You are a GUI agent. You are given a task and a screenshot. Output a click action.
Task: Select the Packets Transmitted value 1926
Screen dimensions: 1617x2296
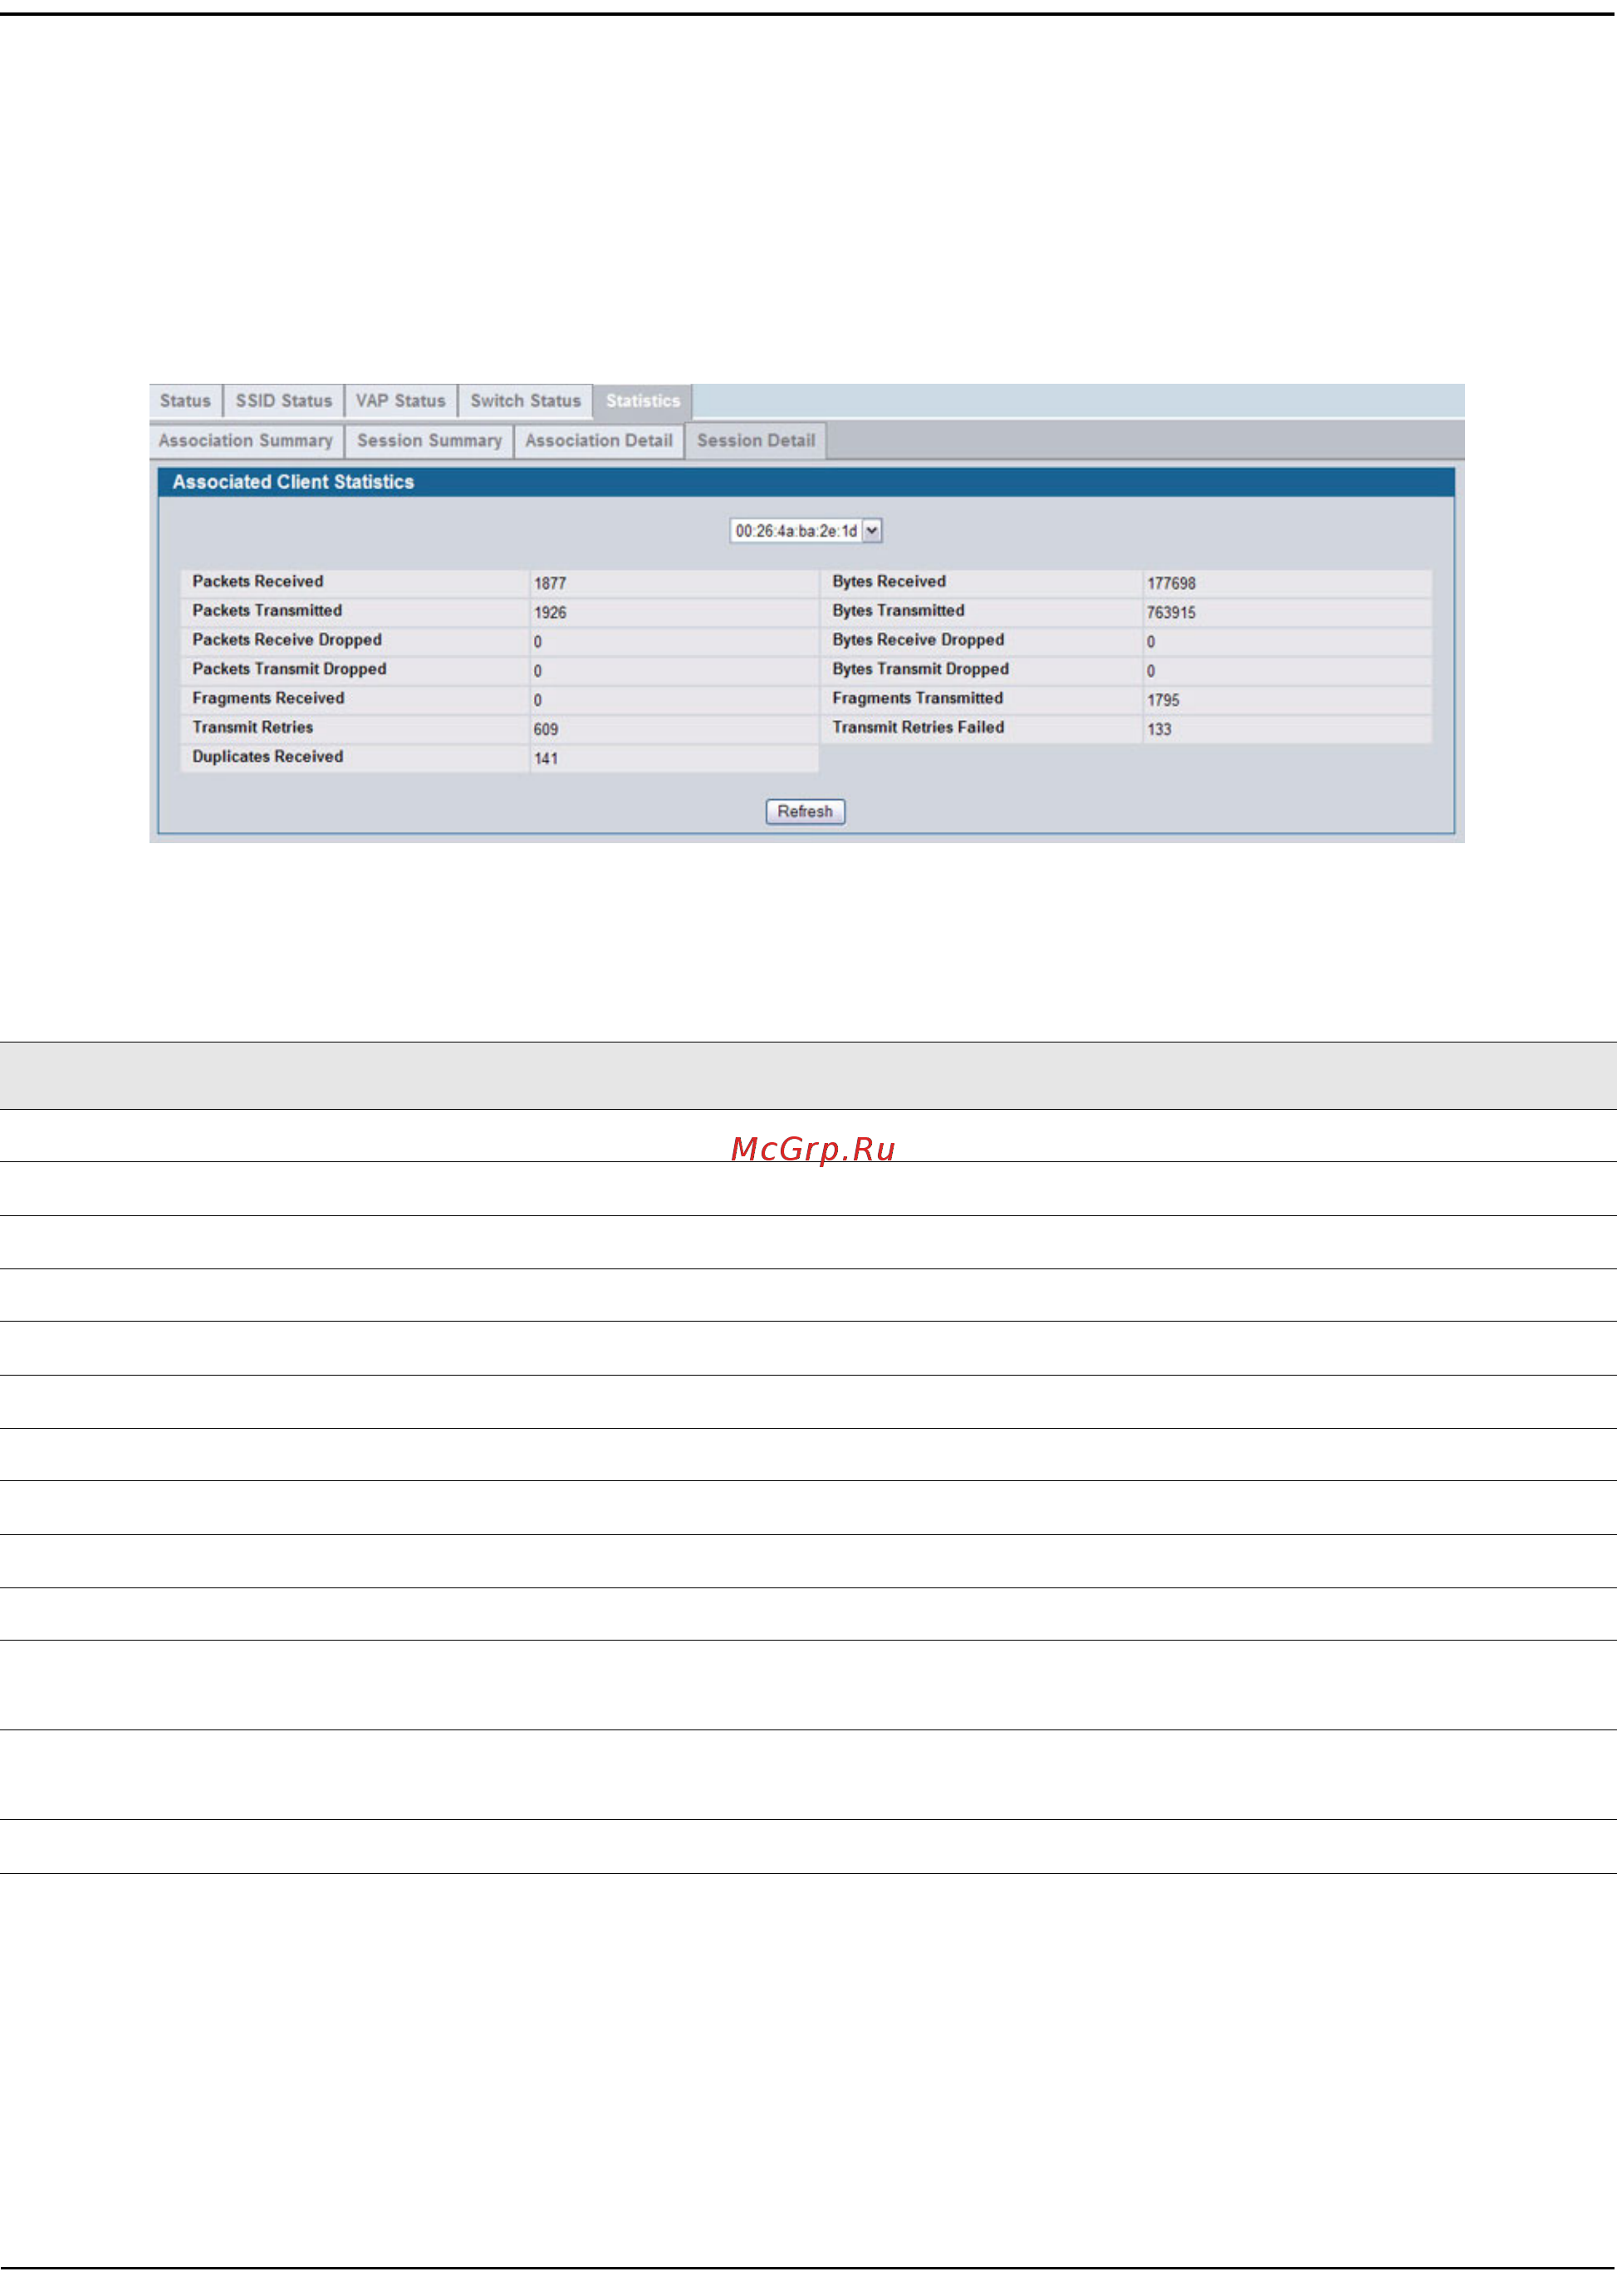[x=550, y=612]
